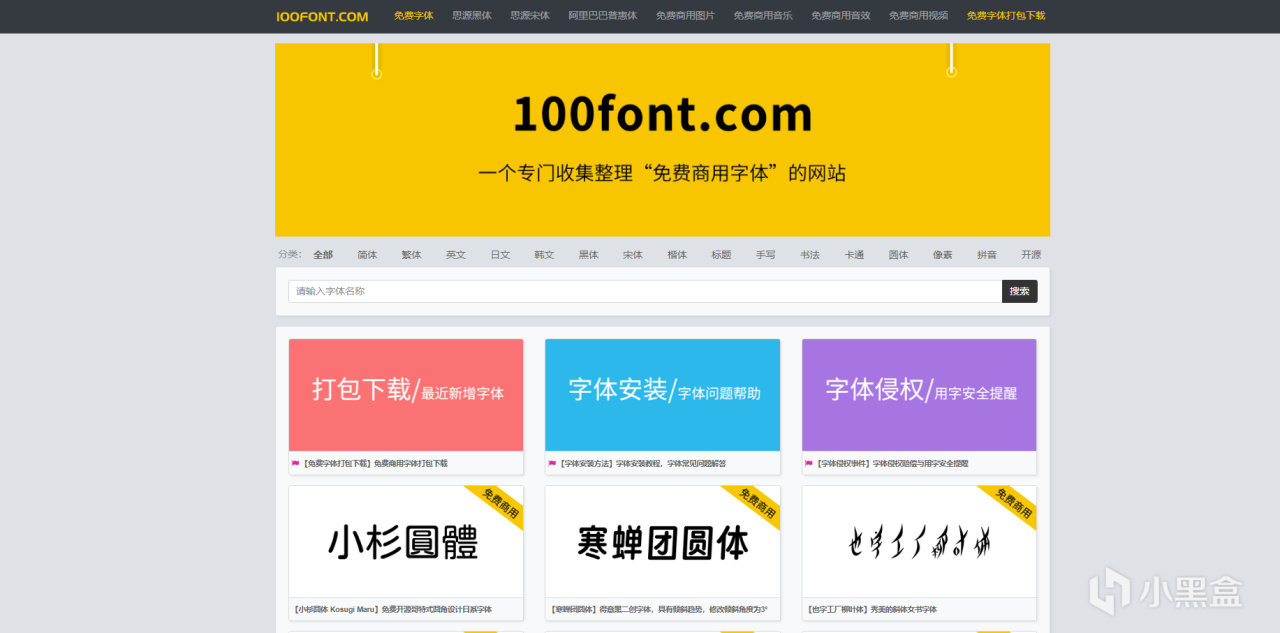
Task: Open the 思源黑体 nav item
Action: tap(471, 16)
